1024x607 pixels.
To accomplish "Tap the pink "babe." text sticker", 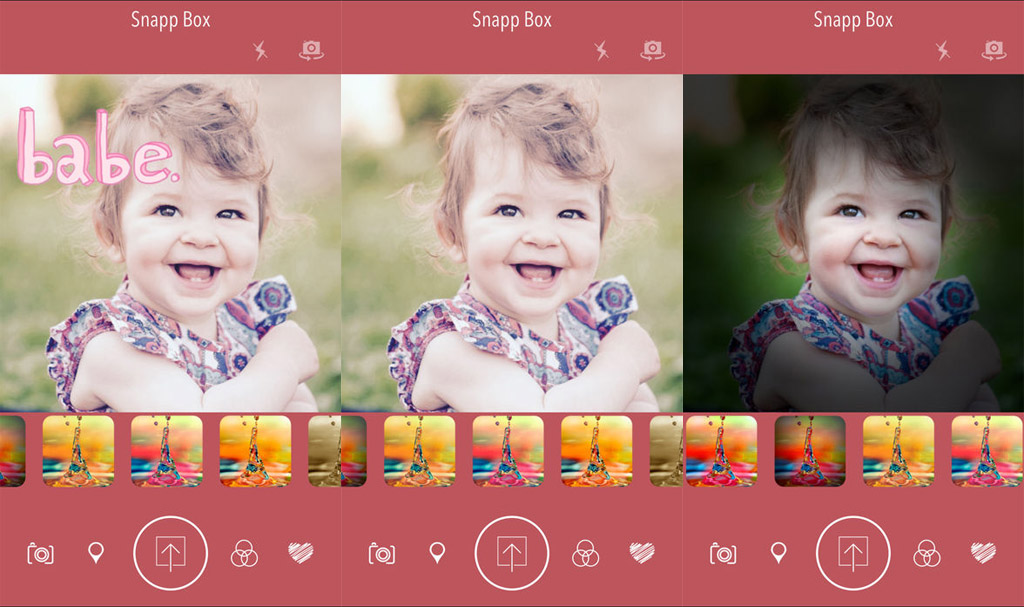I will click(x=95, y=152).
